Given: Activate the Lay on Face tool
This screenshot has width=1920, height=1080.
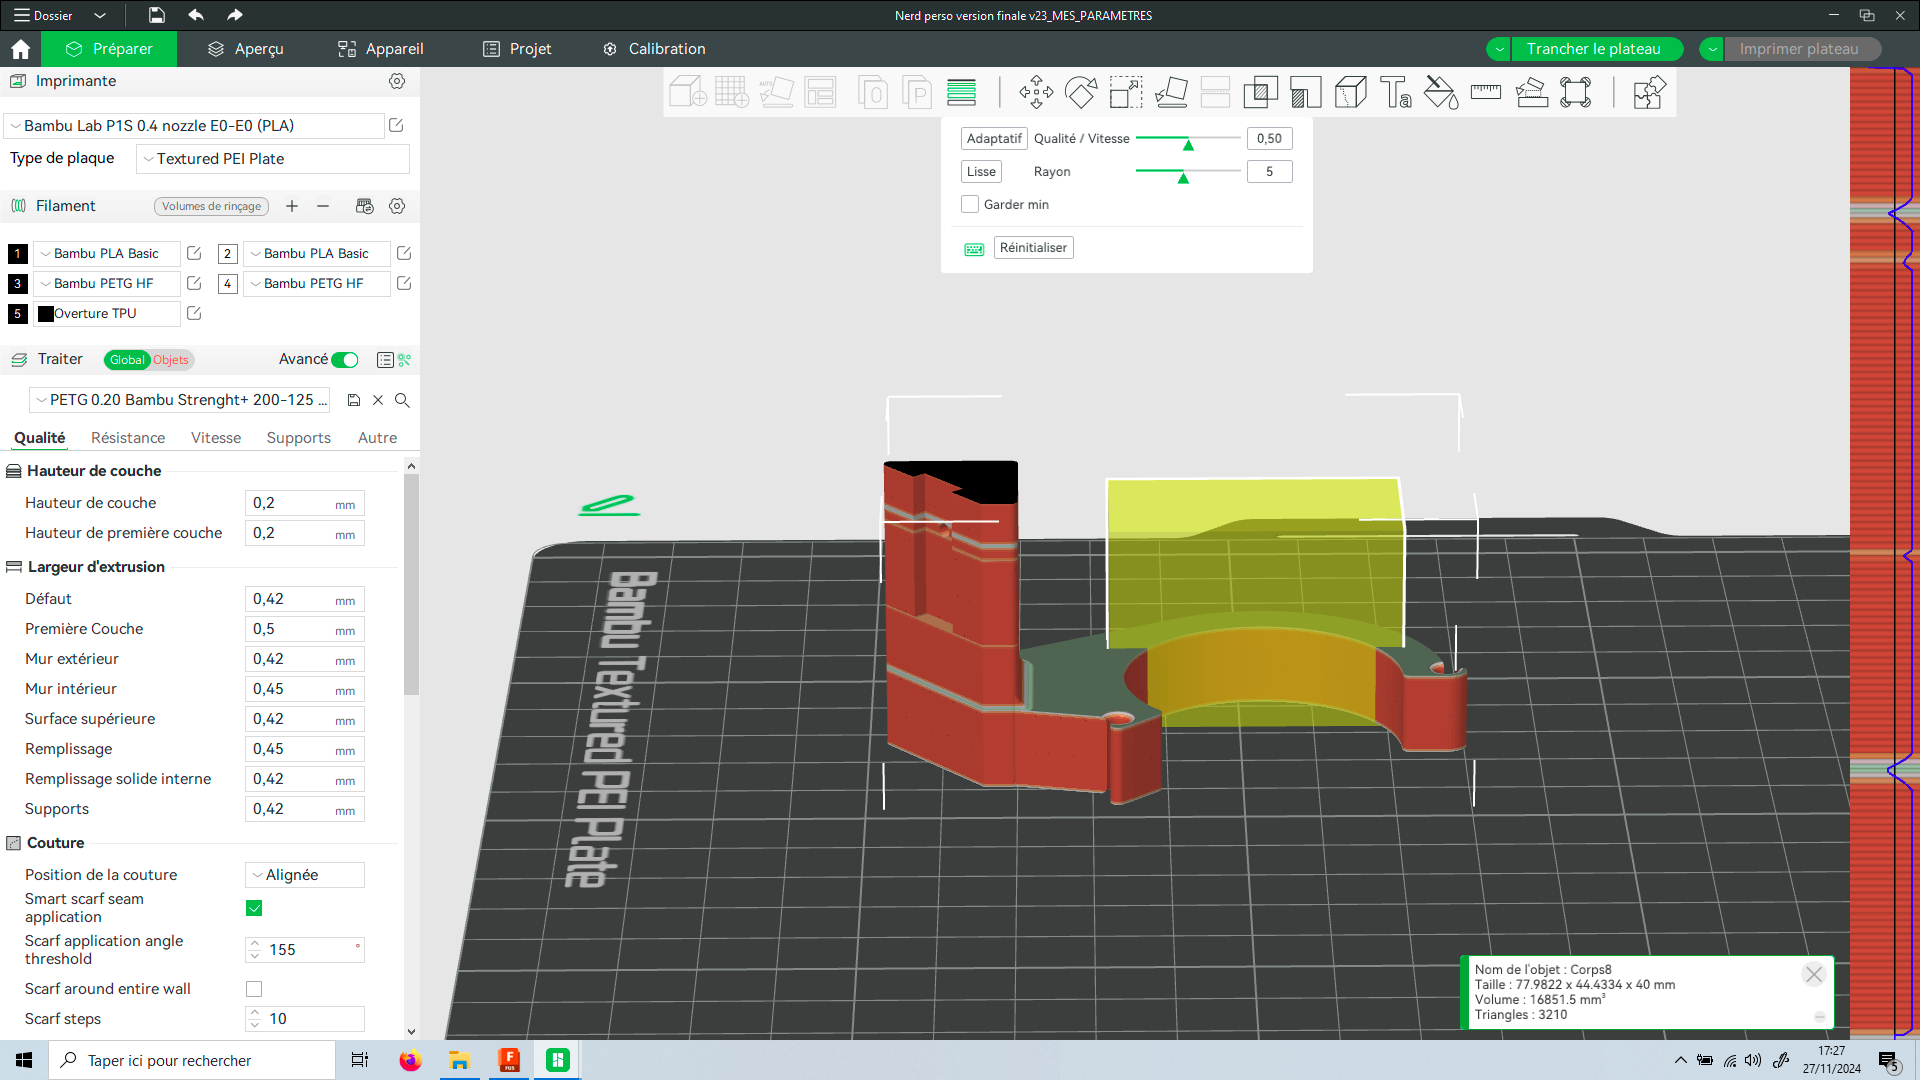Looking at the screenshot, I should (x=1171, y=93).
